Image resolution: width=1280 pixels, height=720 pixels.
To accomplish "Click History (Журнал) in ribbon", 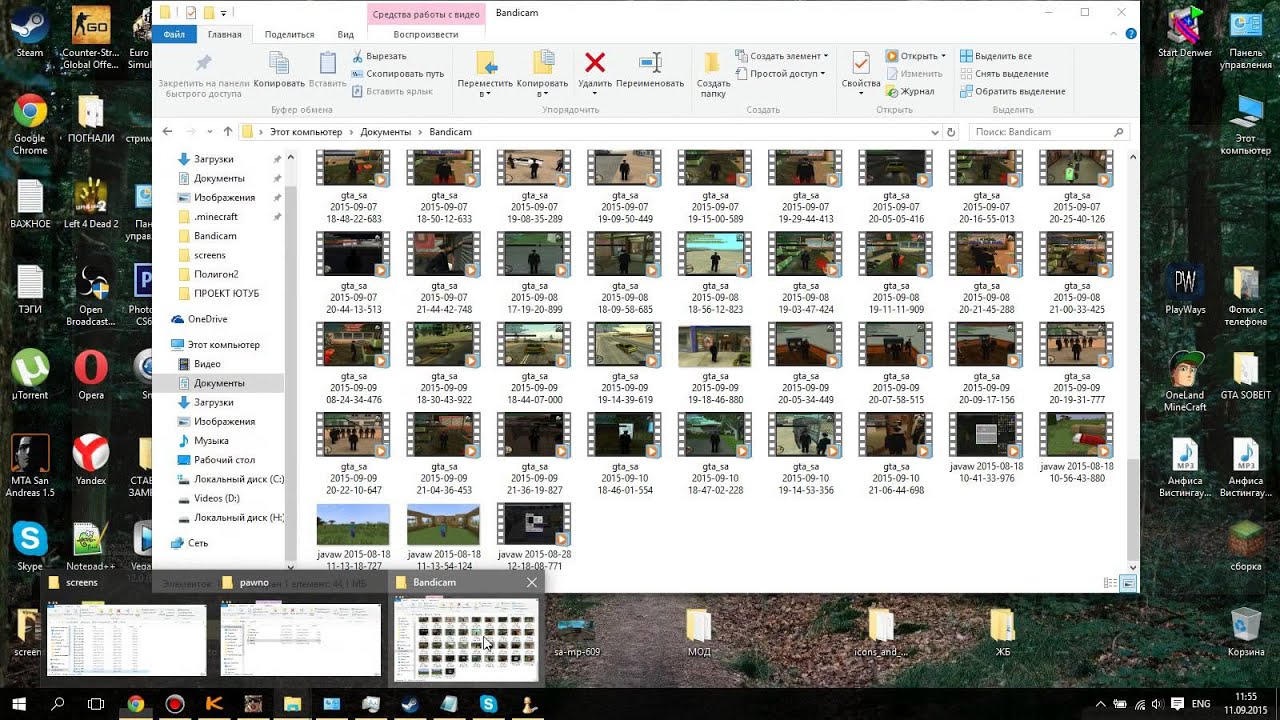I will [909, 91].
